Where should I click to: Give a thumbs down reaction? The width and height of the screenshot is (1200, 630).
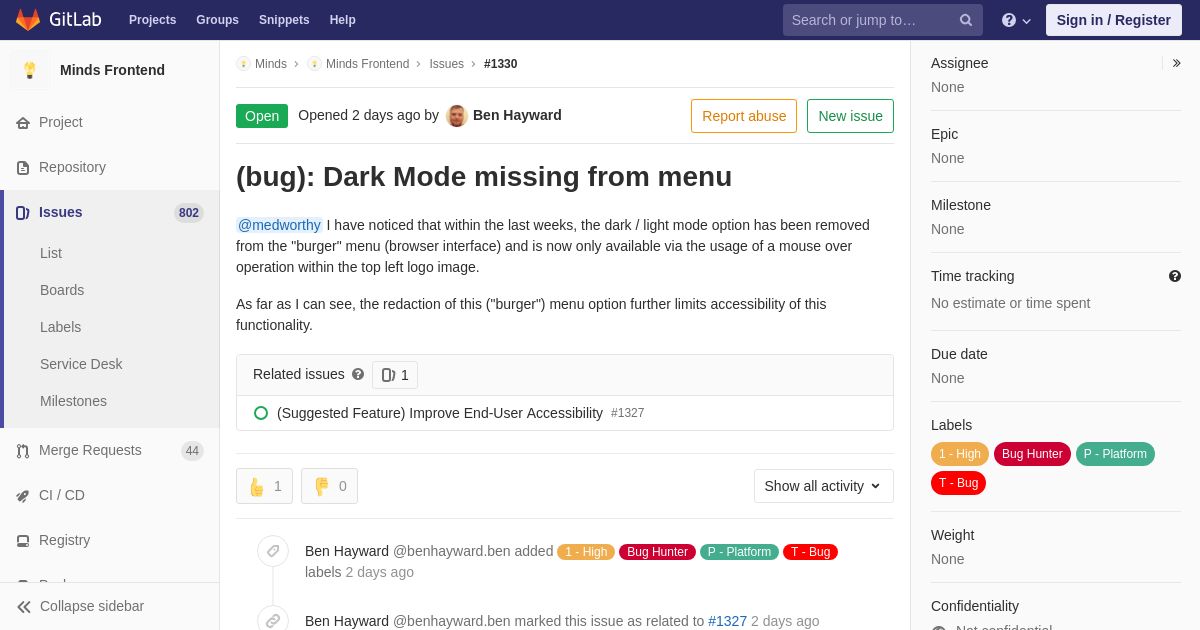pos(329,486)
